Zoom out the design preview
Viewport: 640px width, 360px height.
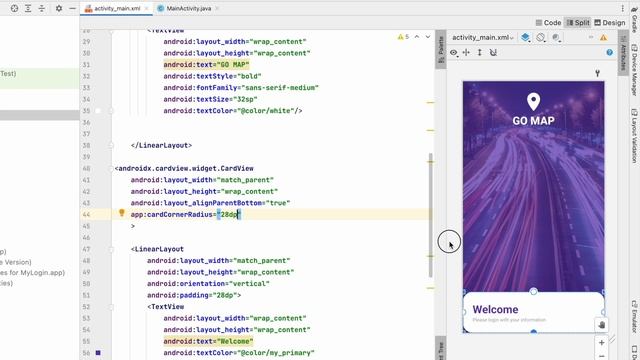click(x=601, y=356)
